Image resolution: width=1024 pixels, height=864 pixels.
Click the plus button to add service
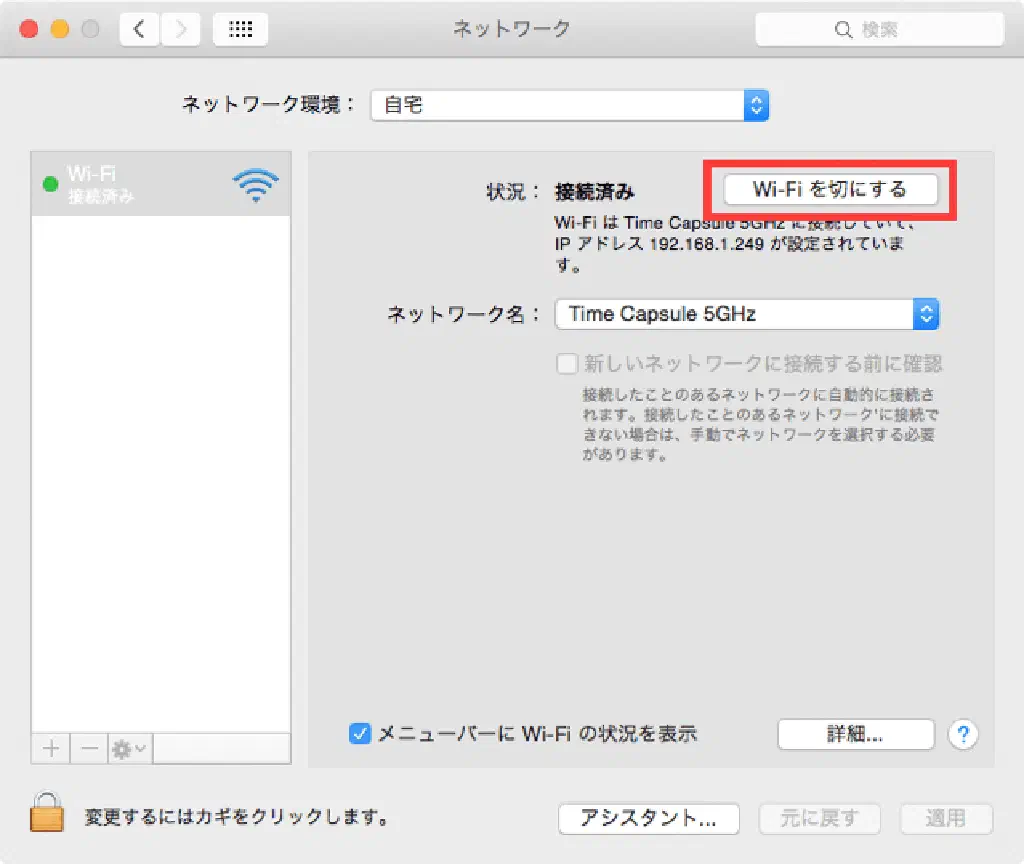pos(51,748)
